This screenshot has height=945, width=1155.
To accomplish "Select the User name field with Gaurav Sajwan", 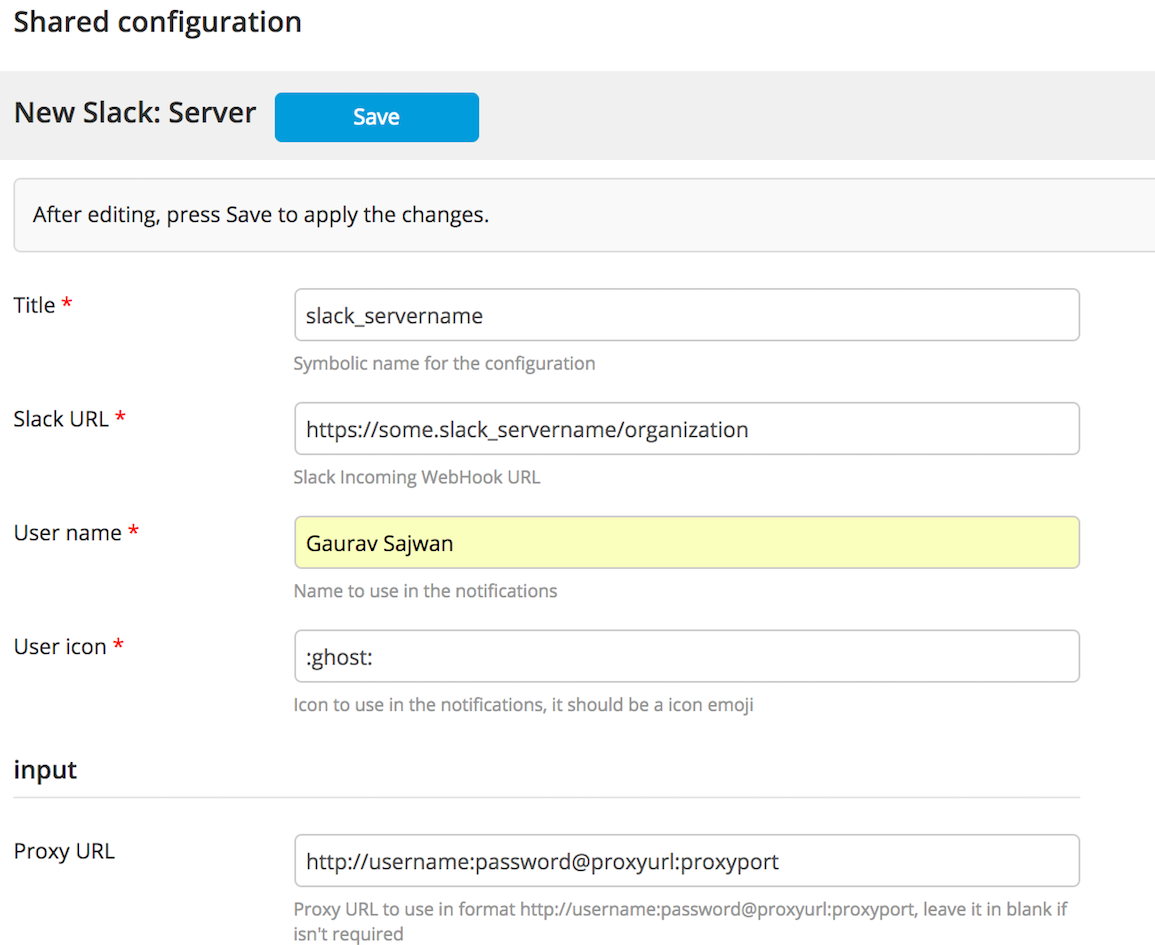I will [x=686, y=543].
